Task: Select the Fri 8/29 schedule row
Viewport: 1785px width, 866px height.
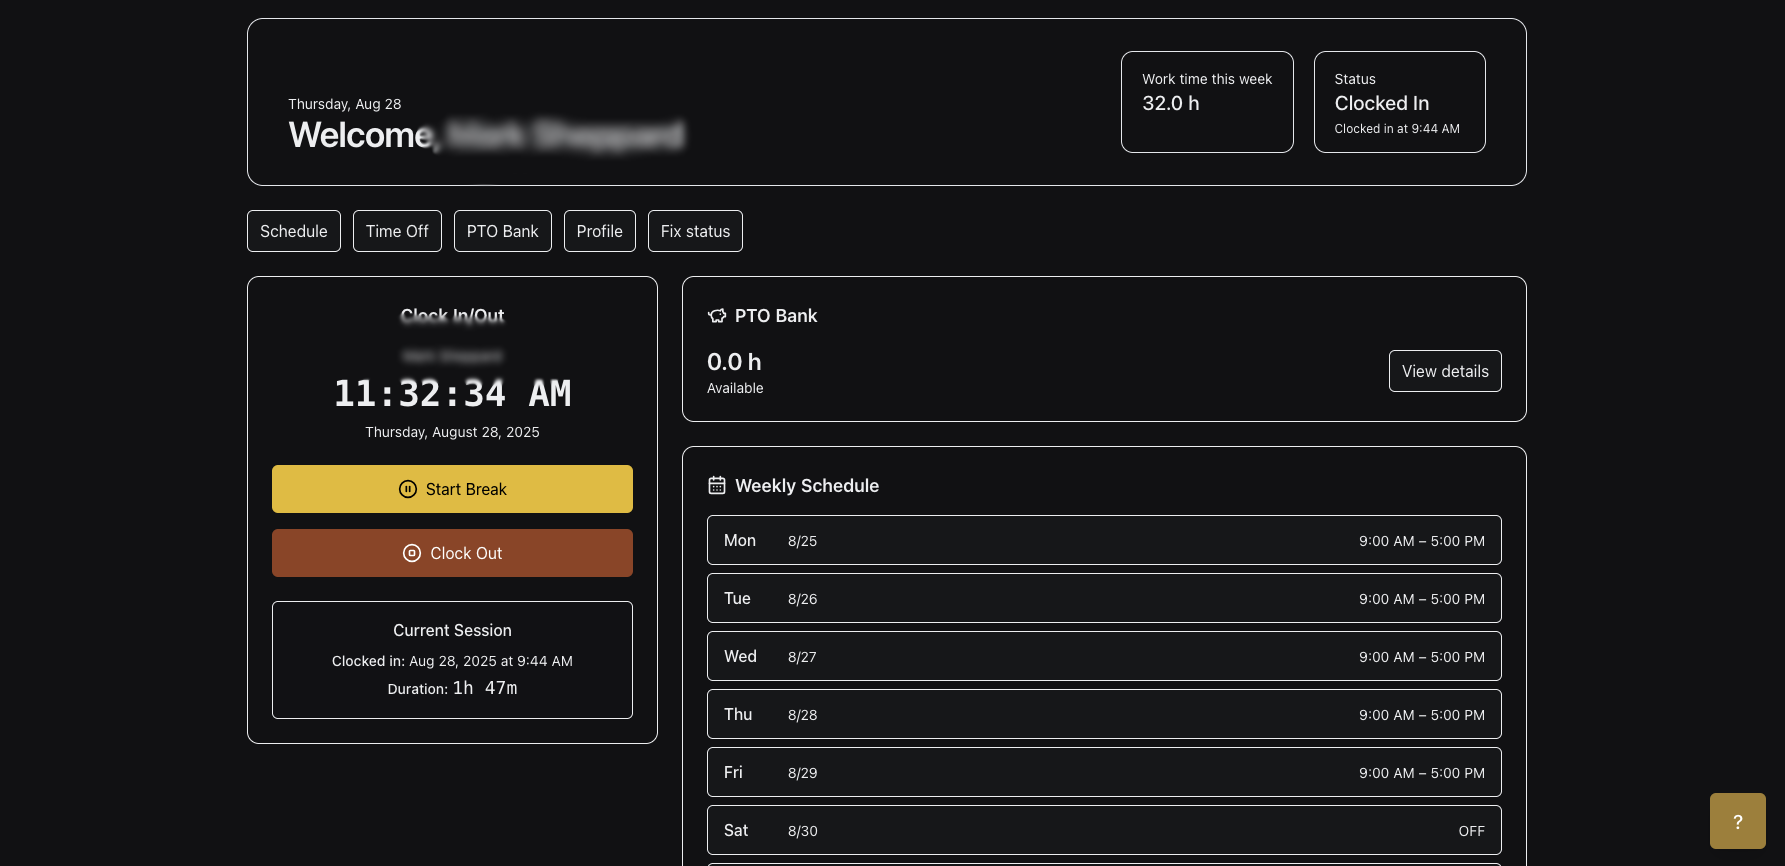Action: pos(1103,772)
